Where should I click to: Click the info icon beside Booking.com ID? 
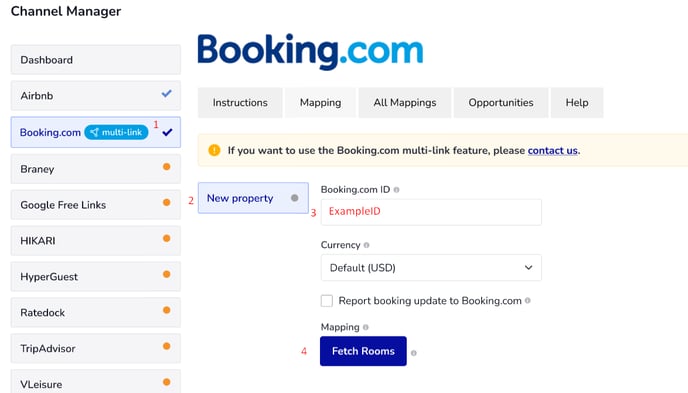pos(396,190)
